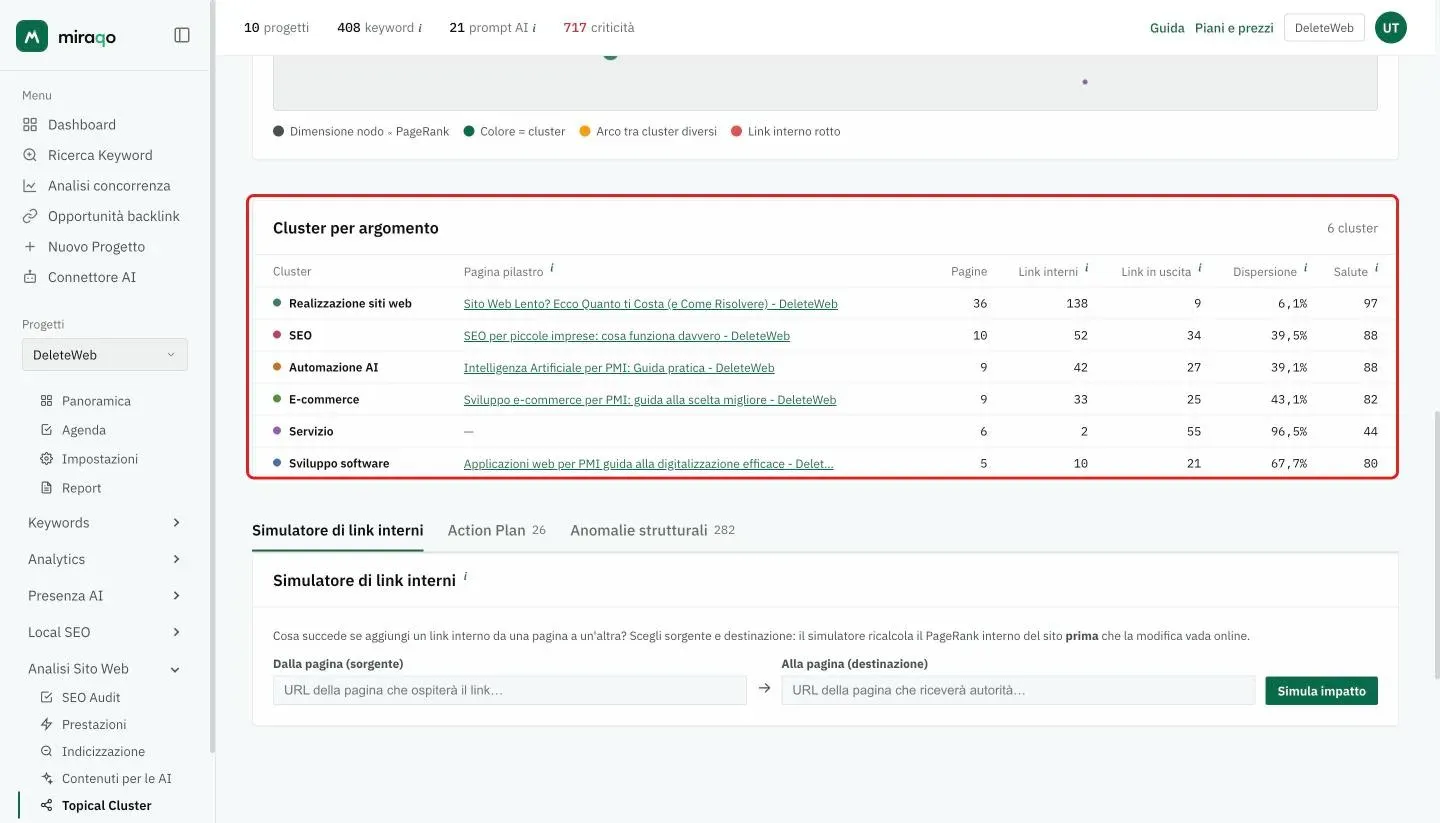Viewport: 1440px width, 823px height.
Task: Click the Simula impatto button
Action: tap(1321, 691)
